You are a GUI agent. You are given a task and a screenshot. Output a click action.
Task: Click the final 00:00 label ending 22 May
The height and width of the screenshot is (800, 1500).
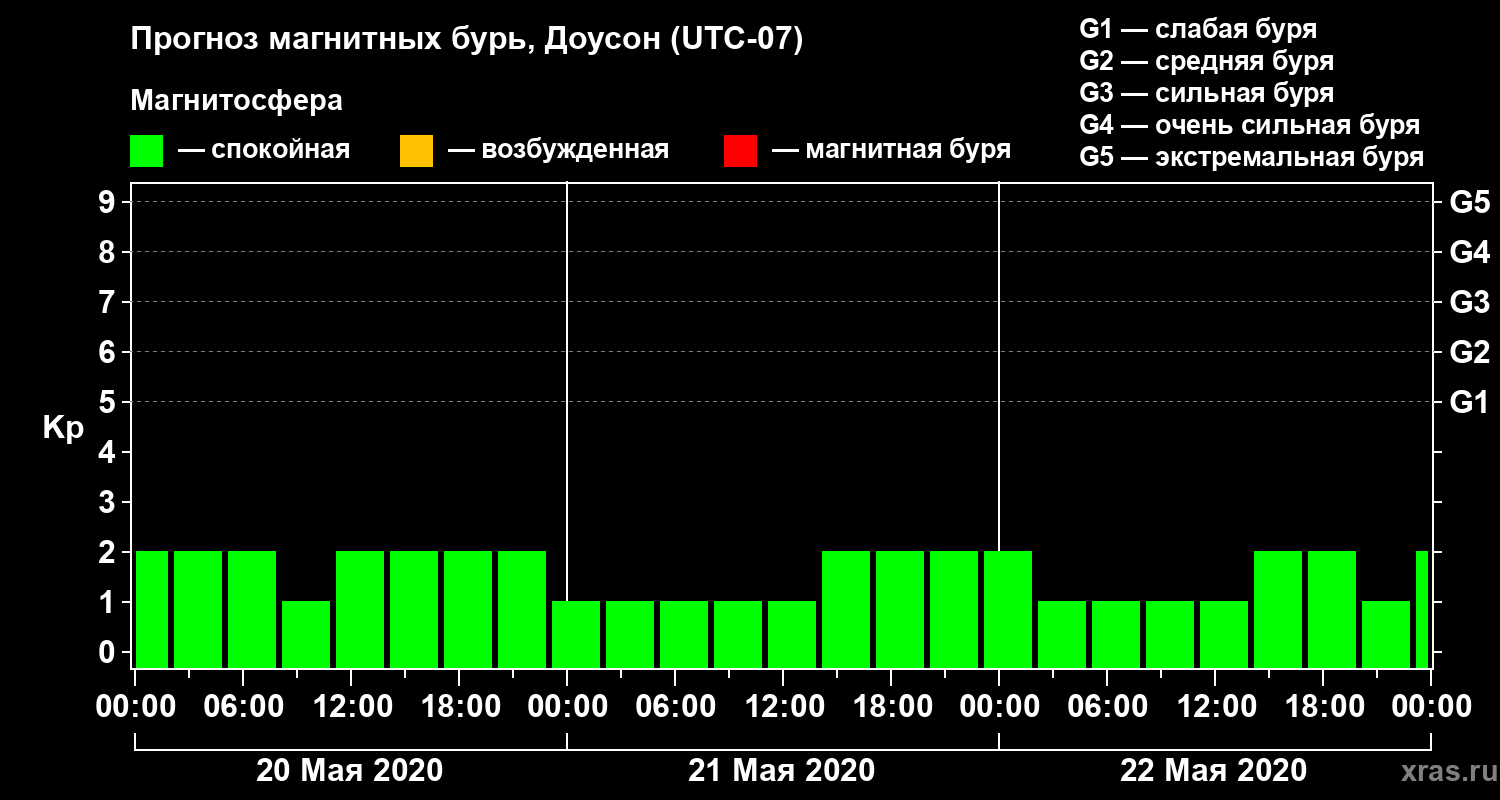(1431, 707)
